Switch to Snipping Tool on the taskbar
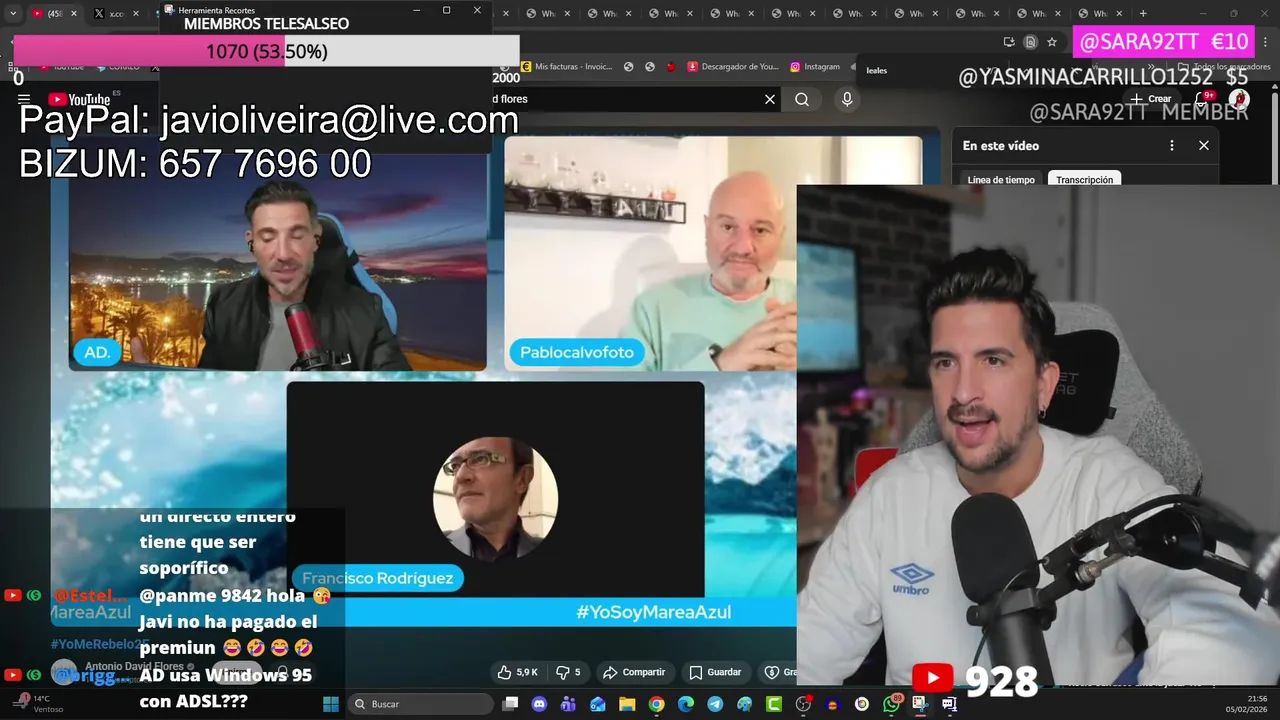The height and width of the screenshot is (720, 1280). tap(920, 704)
